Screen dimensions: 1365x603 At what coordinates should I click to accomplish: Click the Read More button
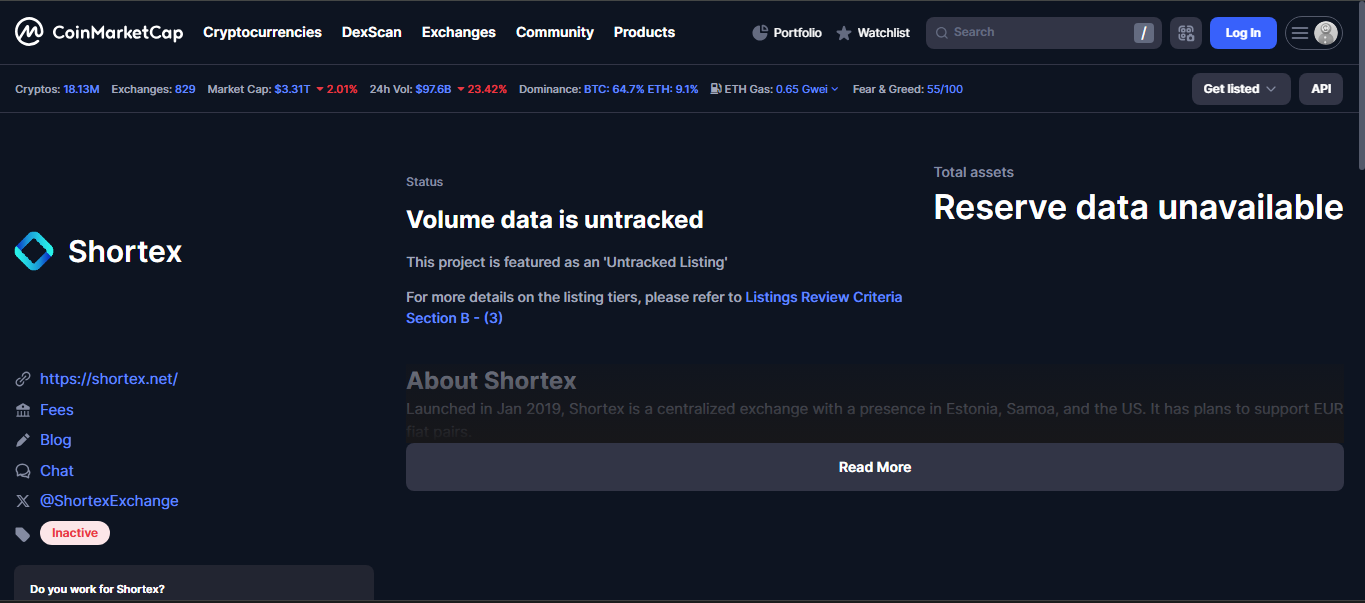(x=874, y=466)
